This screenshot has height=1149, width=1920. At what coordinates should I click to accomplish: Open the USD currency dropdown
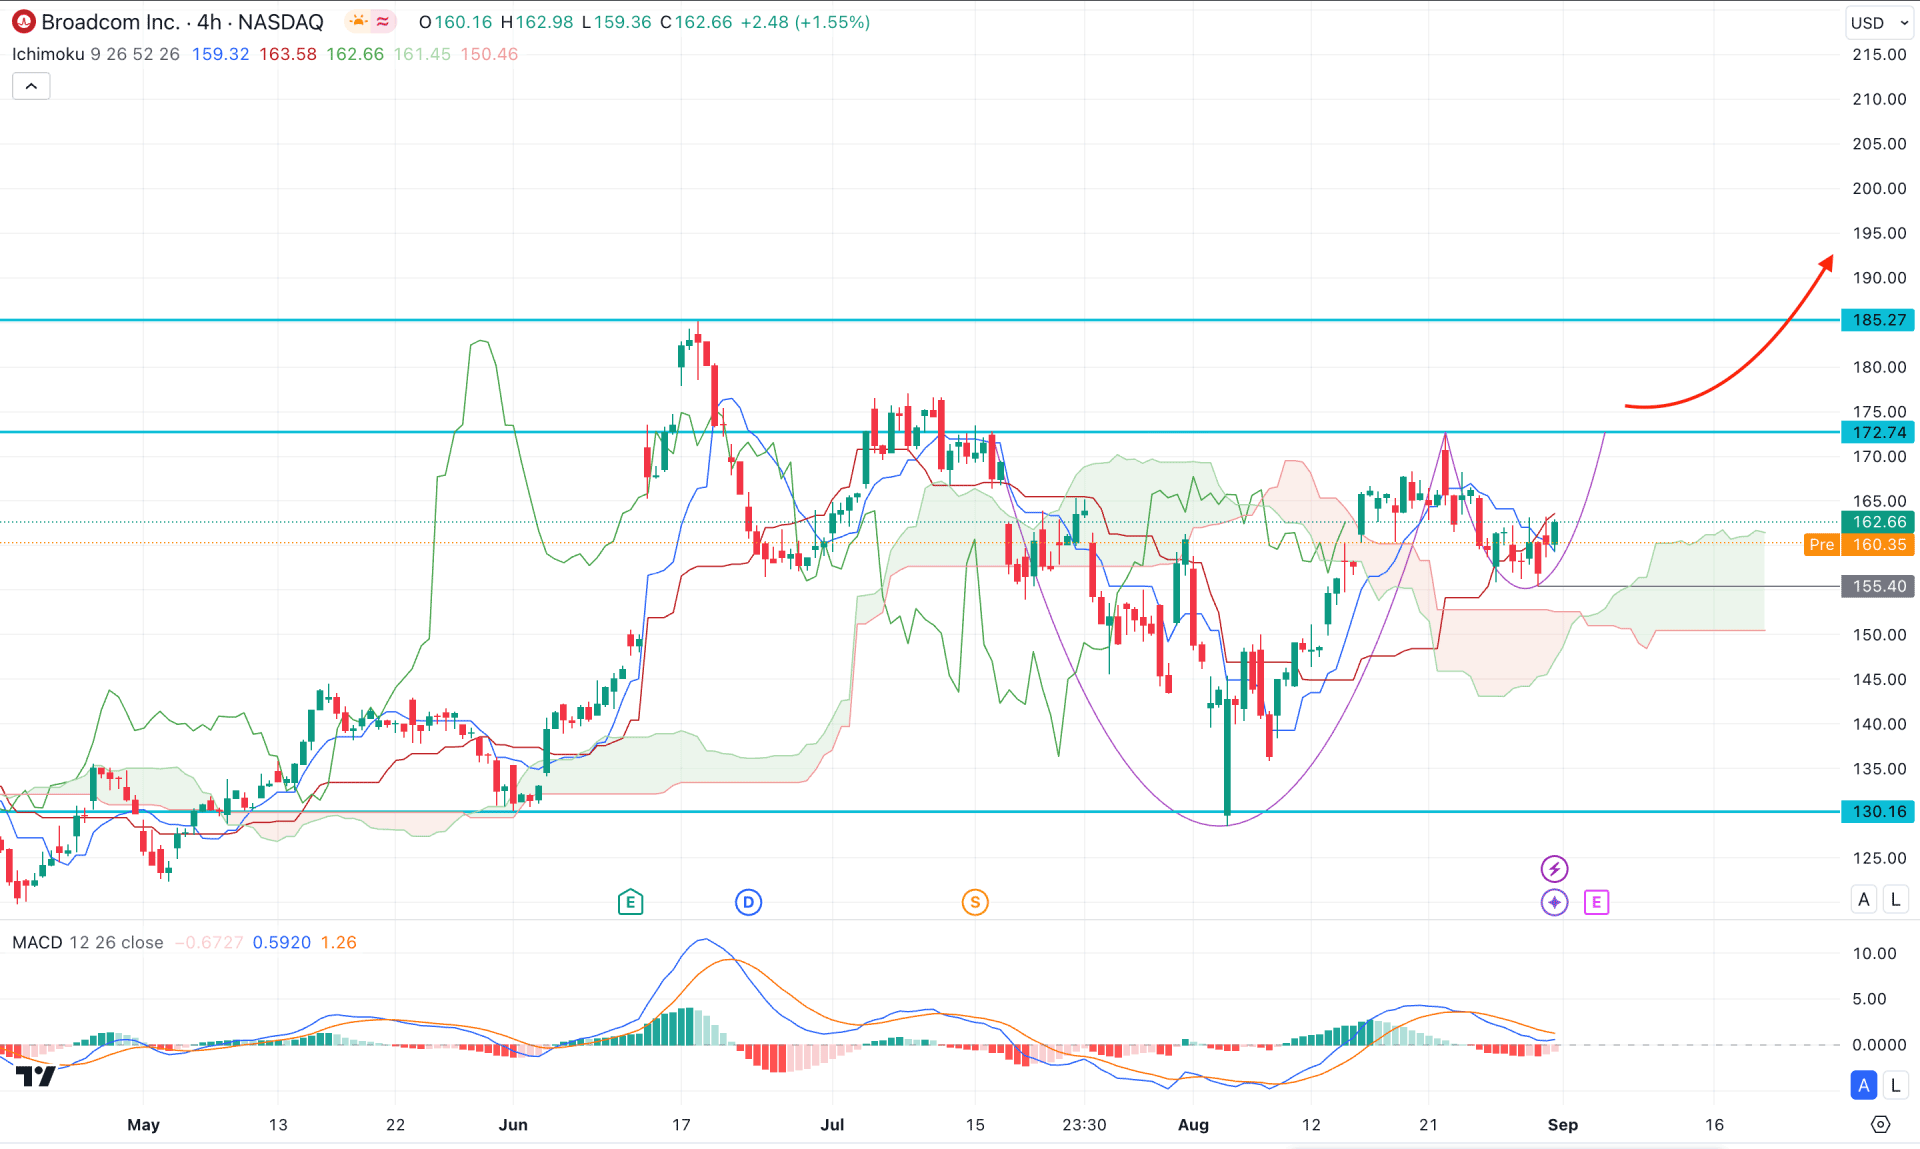pos(1879,22)
